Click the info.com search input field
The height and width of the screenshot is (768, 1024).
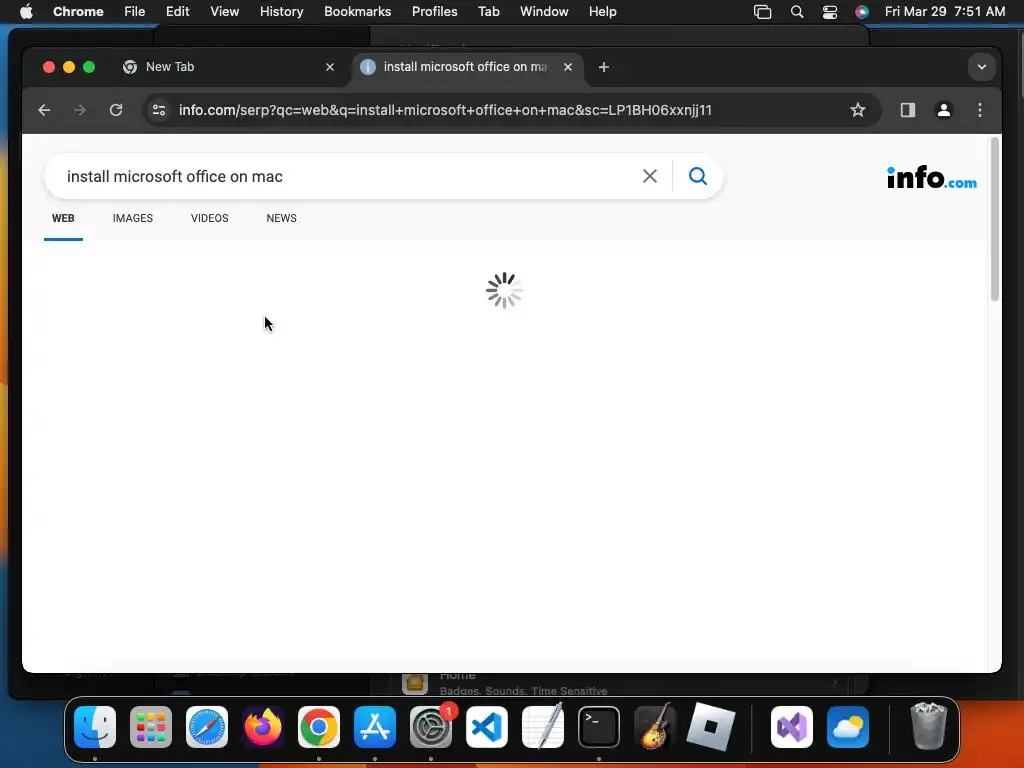click(x=346, y=176)
